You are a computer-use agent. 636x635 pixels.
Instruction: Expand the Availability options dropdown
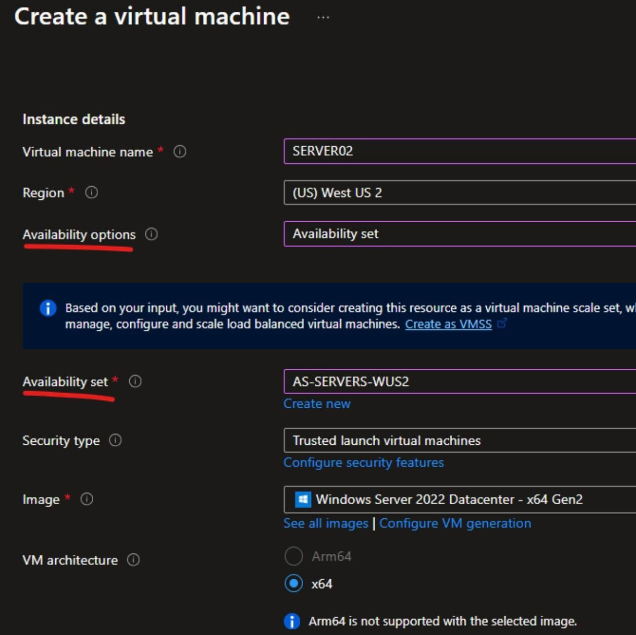click(460, 234)
